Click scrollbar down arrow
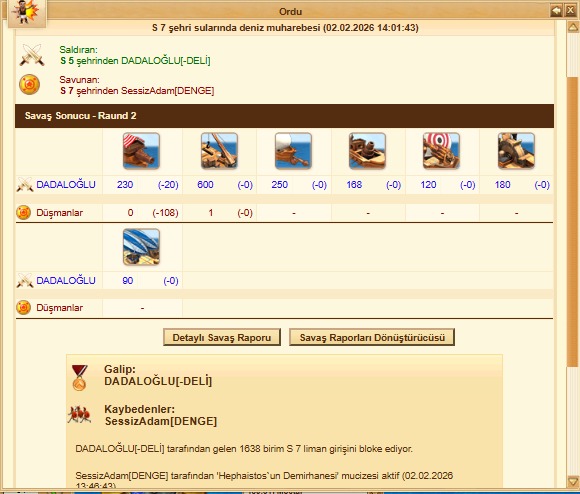Image resolution: width=580 pixels, height=494 pixels. click(573, 481)
